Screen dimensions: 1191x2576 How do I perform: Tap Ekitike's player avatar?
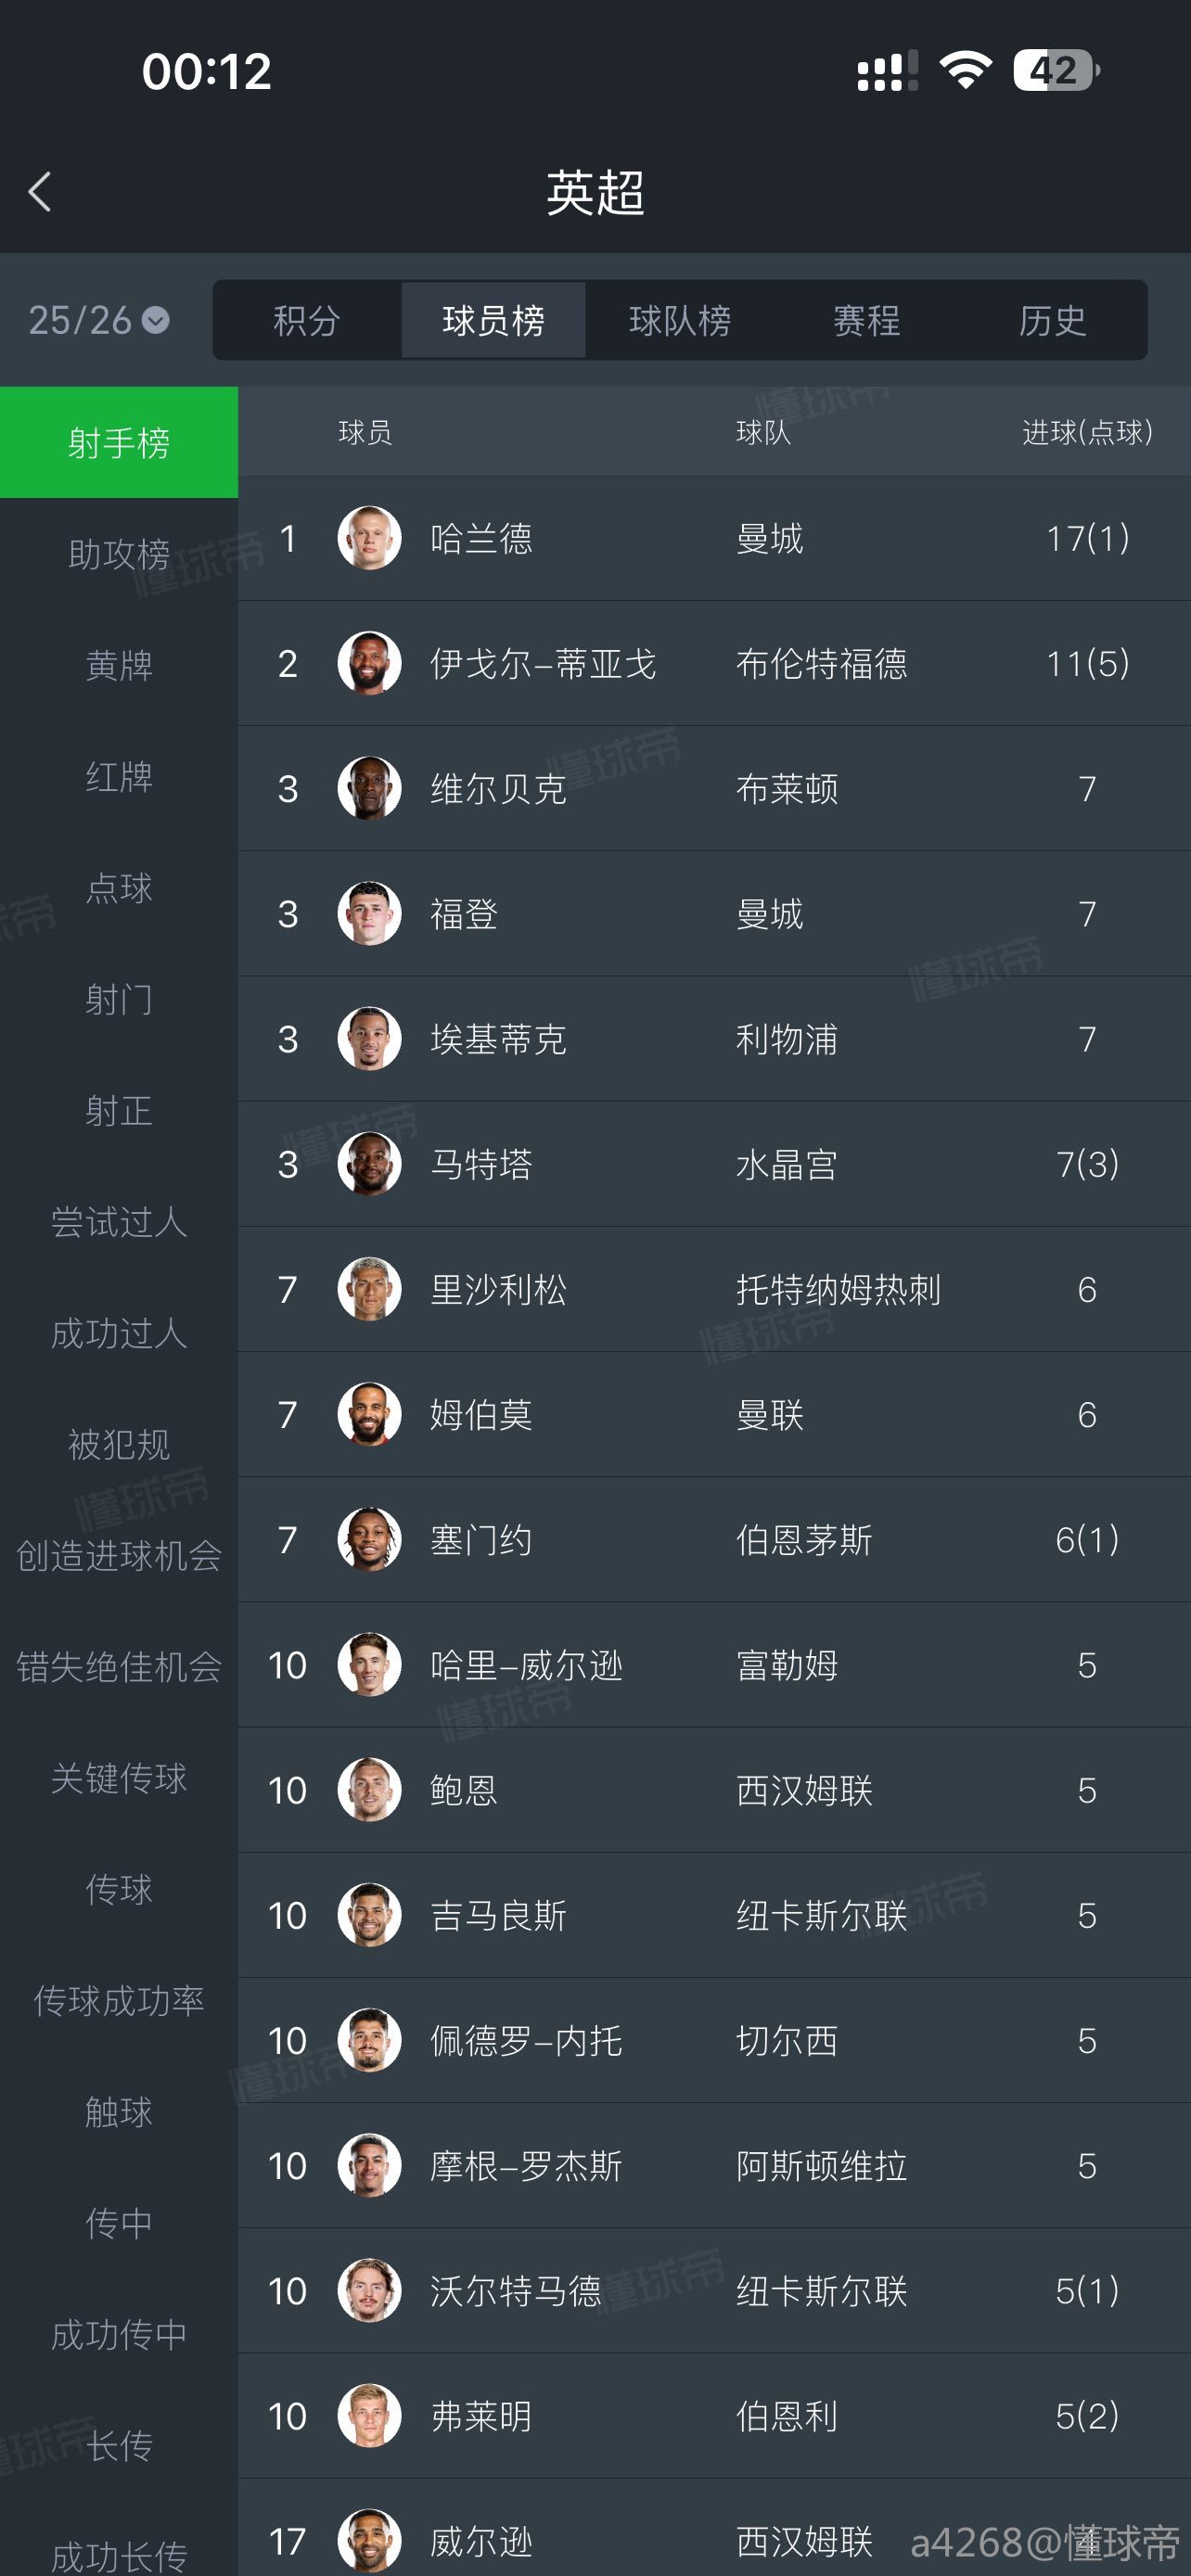(369, 1039)
